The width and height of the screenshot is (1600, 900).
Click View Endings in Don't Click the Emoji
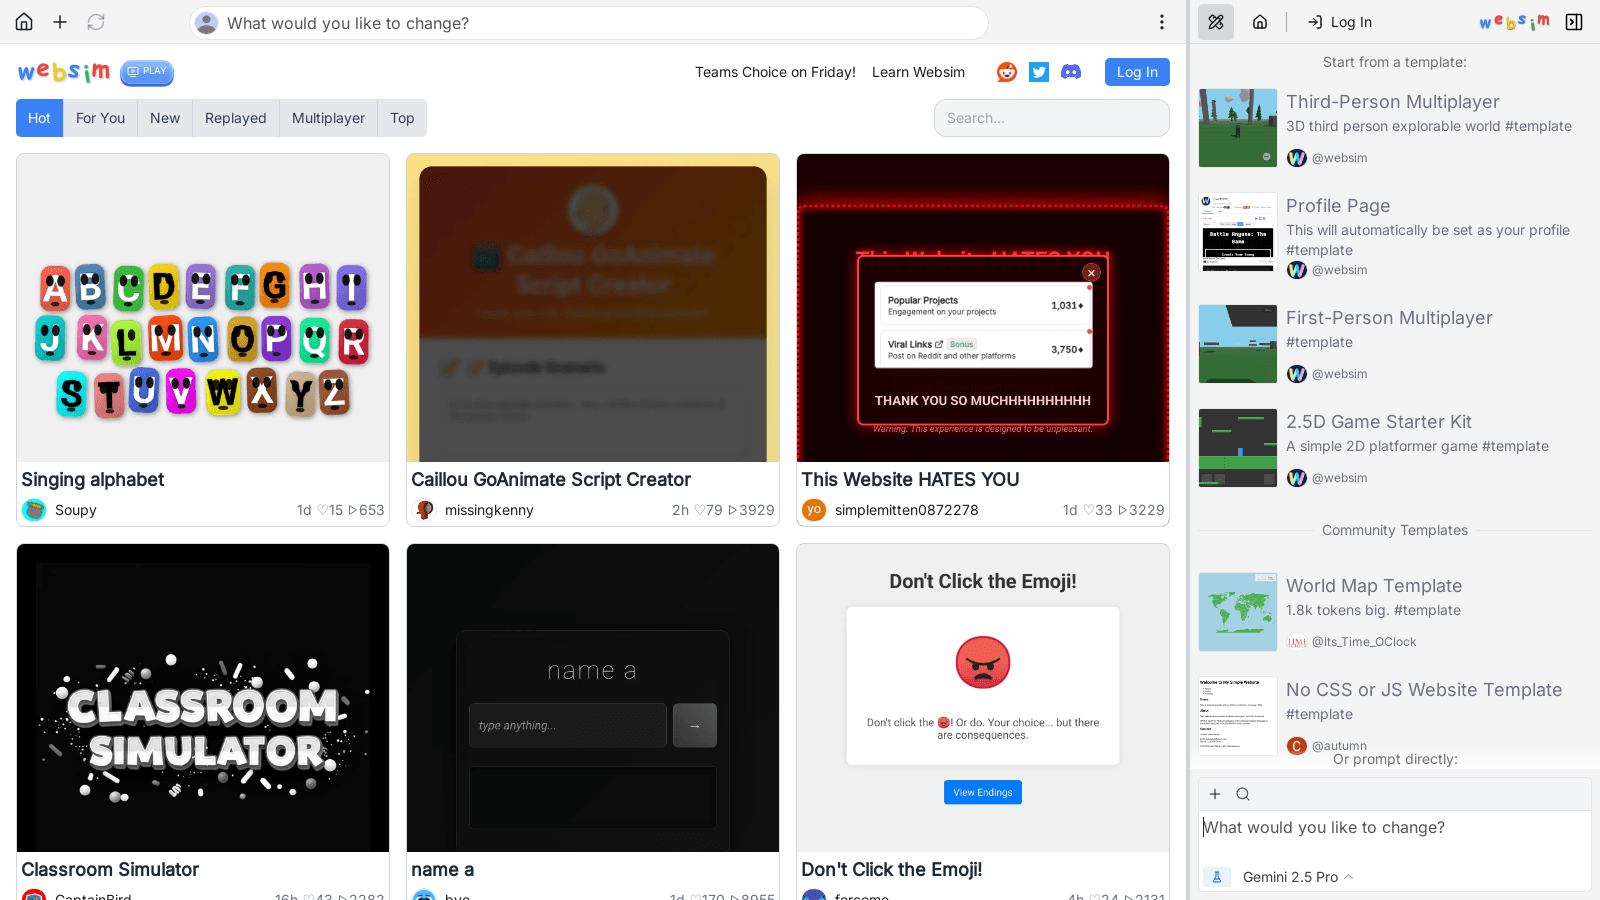click(983, 792)
